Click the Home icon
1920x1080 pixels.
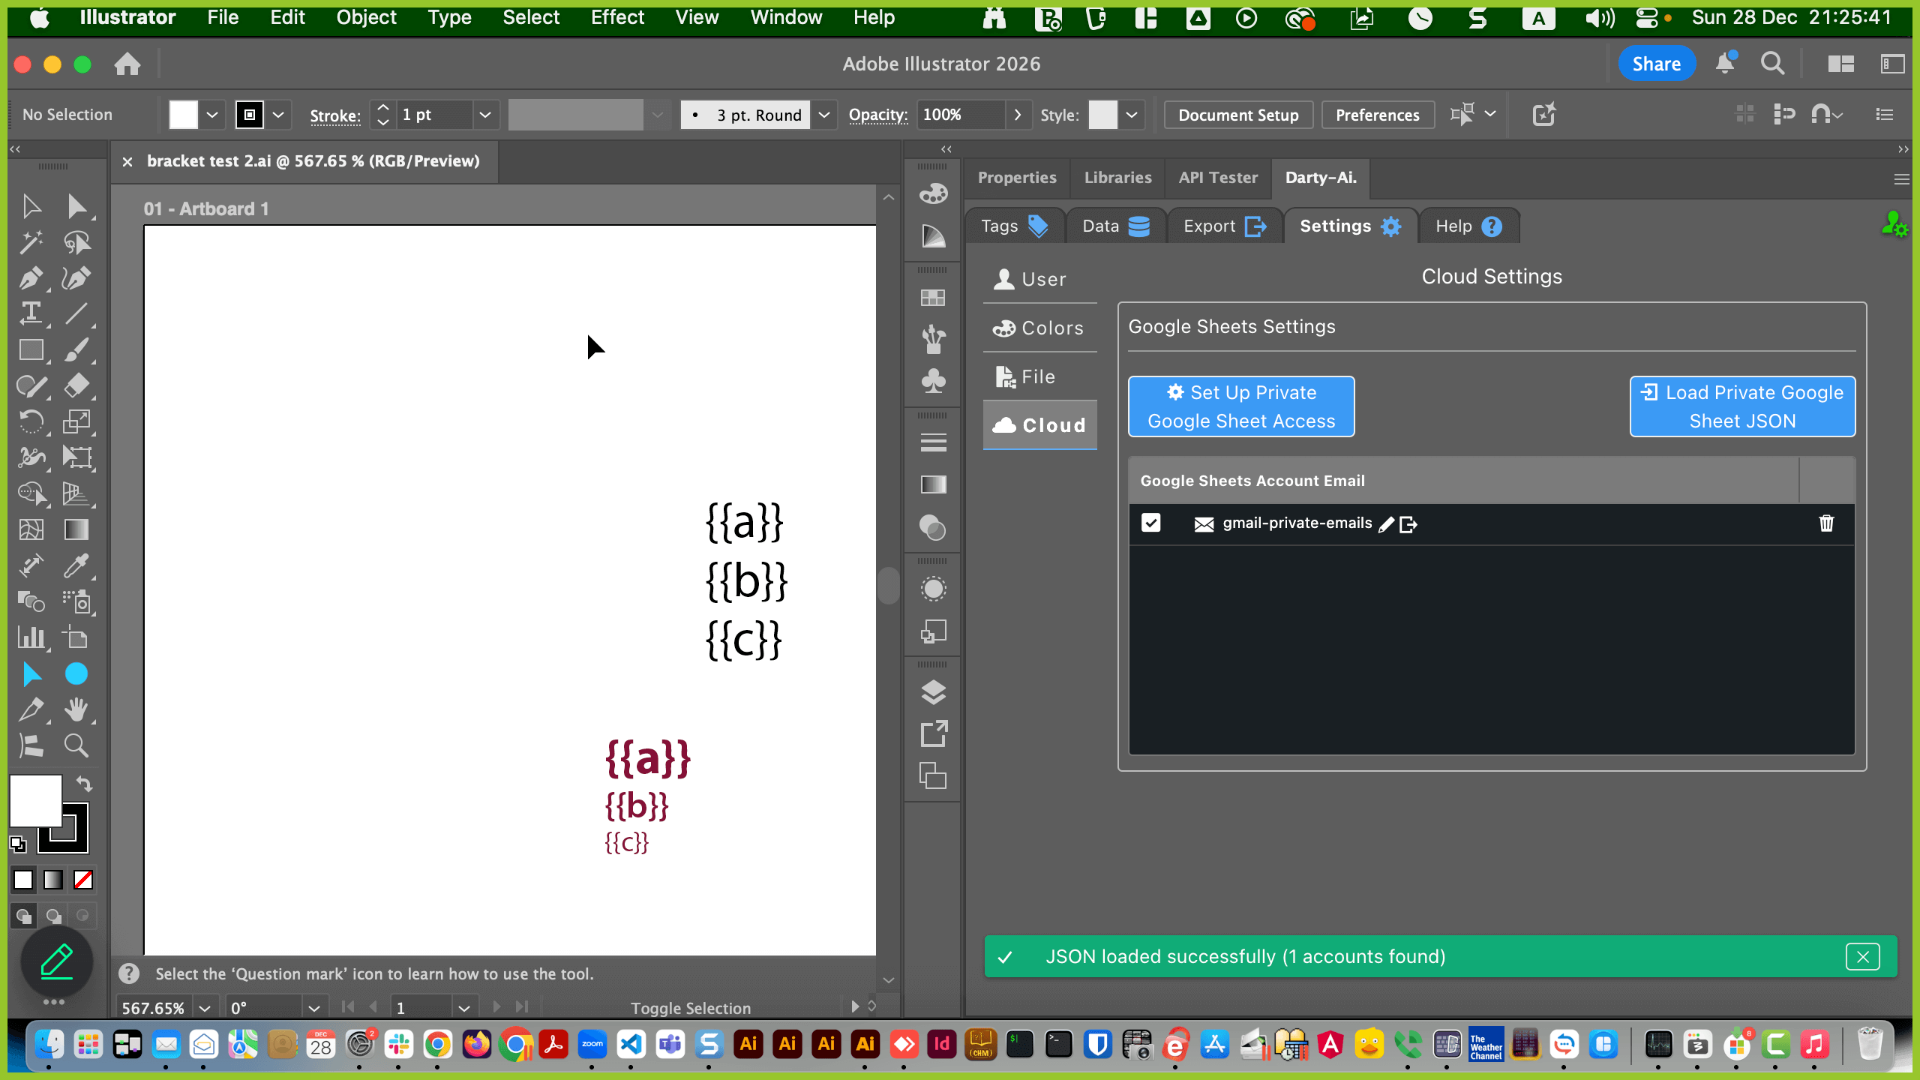click(127, 64)
